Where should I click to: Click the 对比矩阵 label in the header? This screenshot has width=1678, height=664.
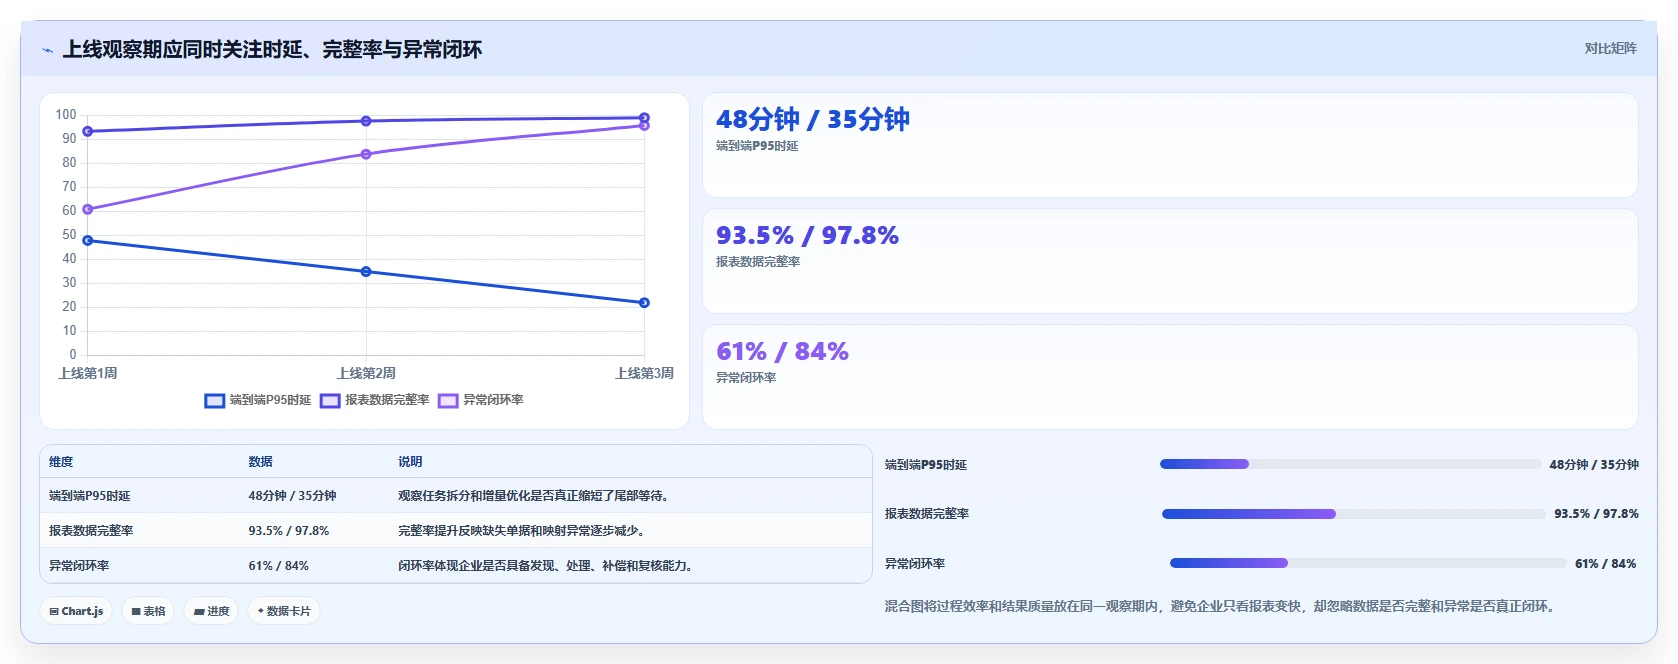(x=1610, y=48)
